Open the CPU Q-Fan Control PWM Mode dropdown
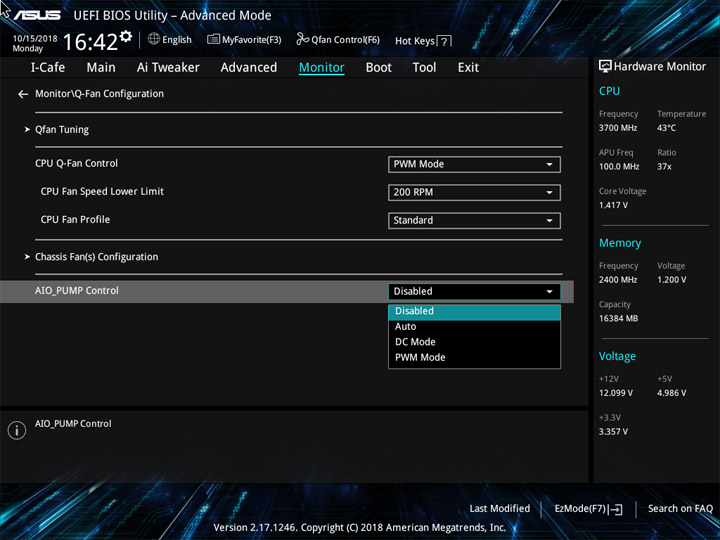 (474, 164)
